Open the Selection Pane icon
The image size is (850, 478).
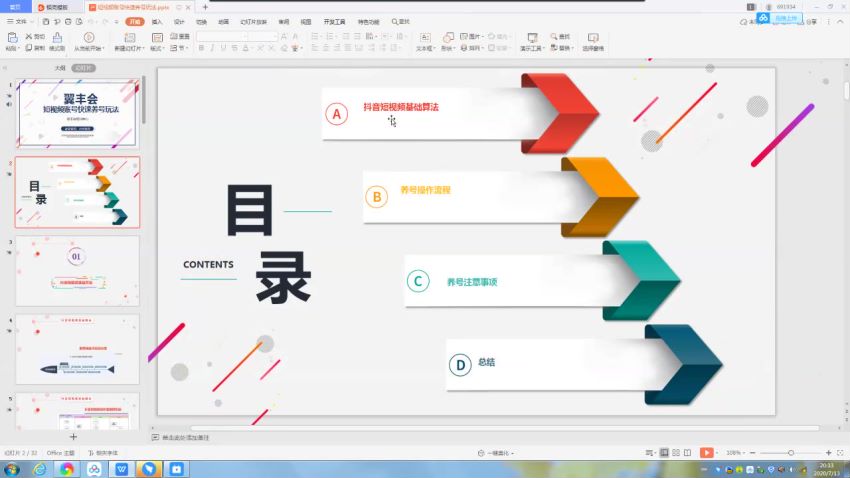(x=593, y=37)
